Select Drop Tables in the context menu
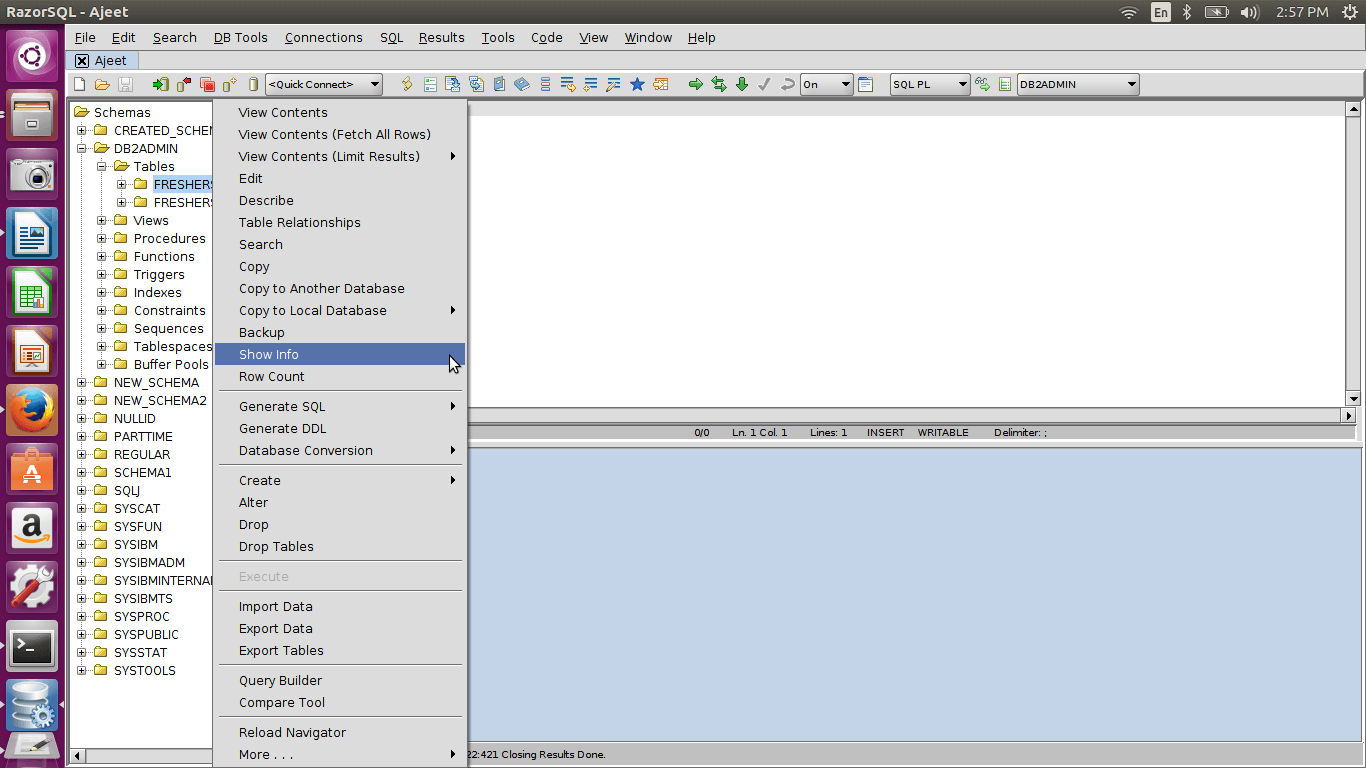 point(340,547)
